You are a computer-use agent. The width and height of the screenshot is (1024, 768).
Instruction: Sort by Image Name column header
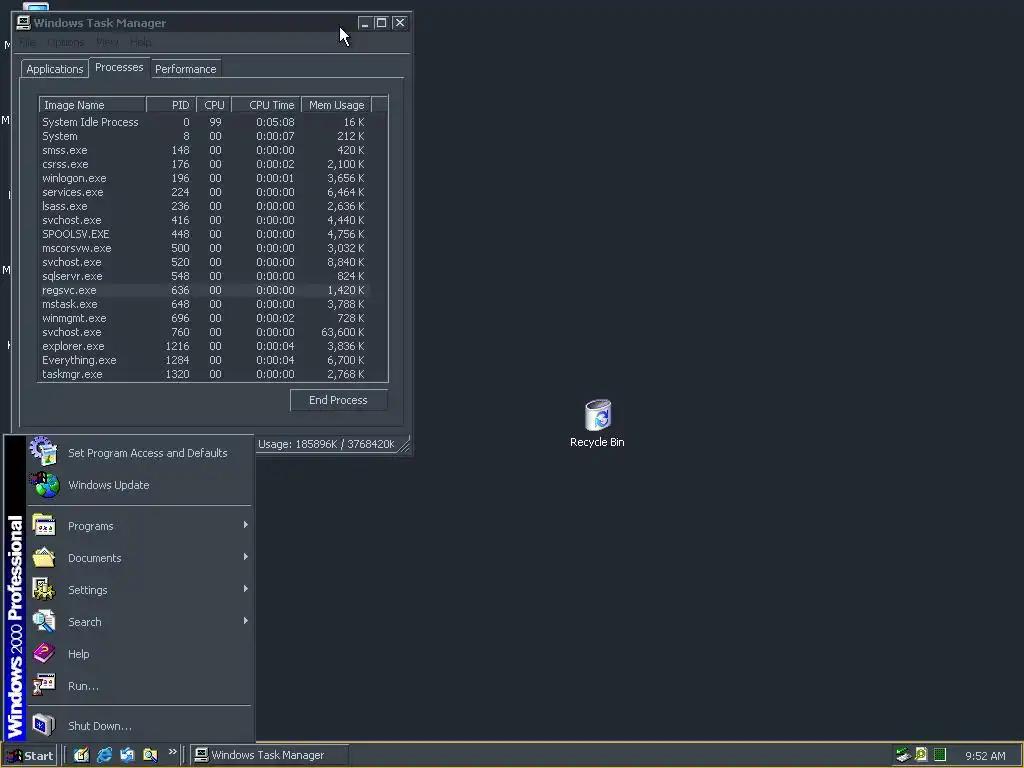92,105
